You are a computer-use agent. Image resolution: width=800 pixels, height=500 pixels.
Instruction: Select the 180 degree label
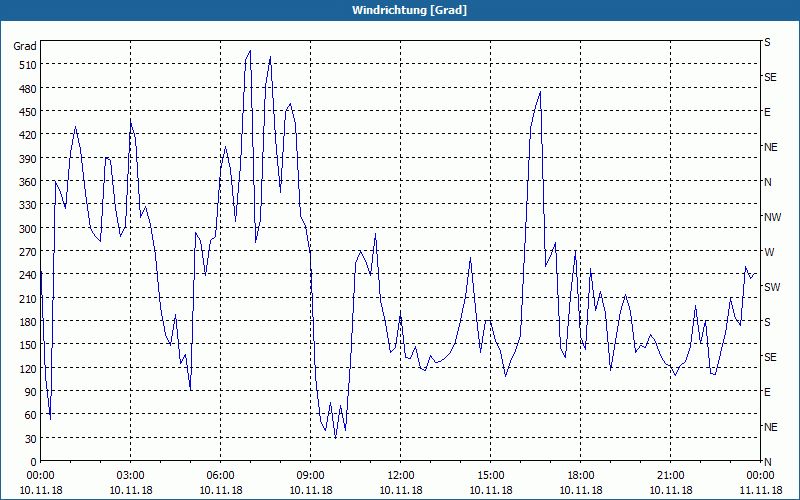point(28,322)
